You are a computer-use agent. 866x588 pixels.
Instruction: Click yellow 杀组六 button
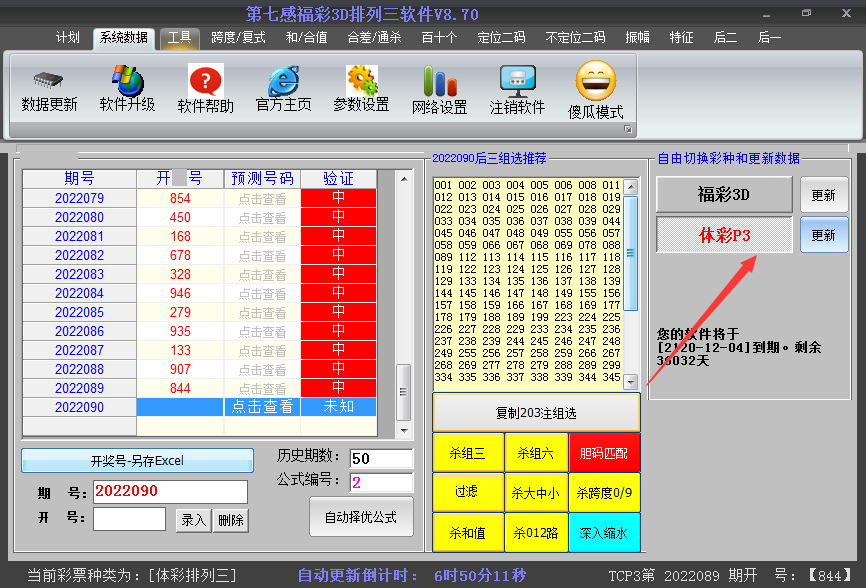[536, 453]
